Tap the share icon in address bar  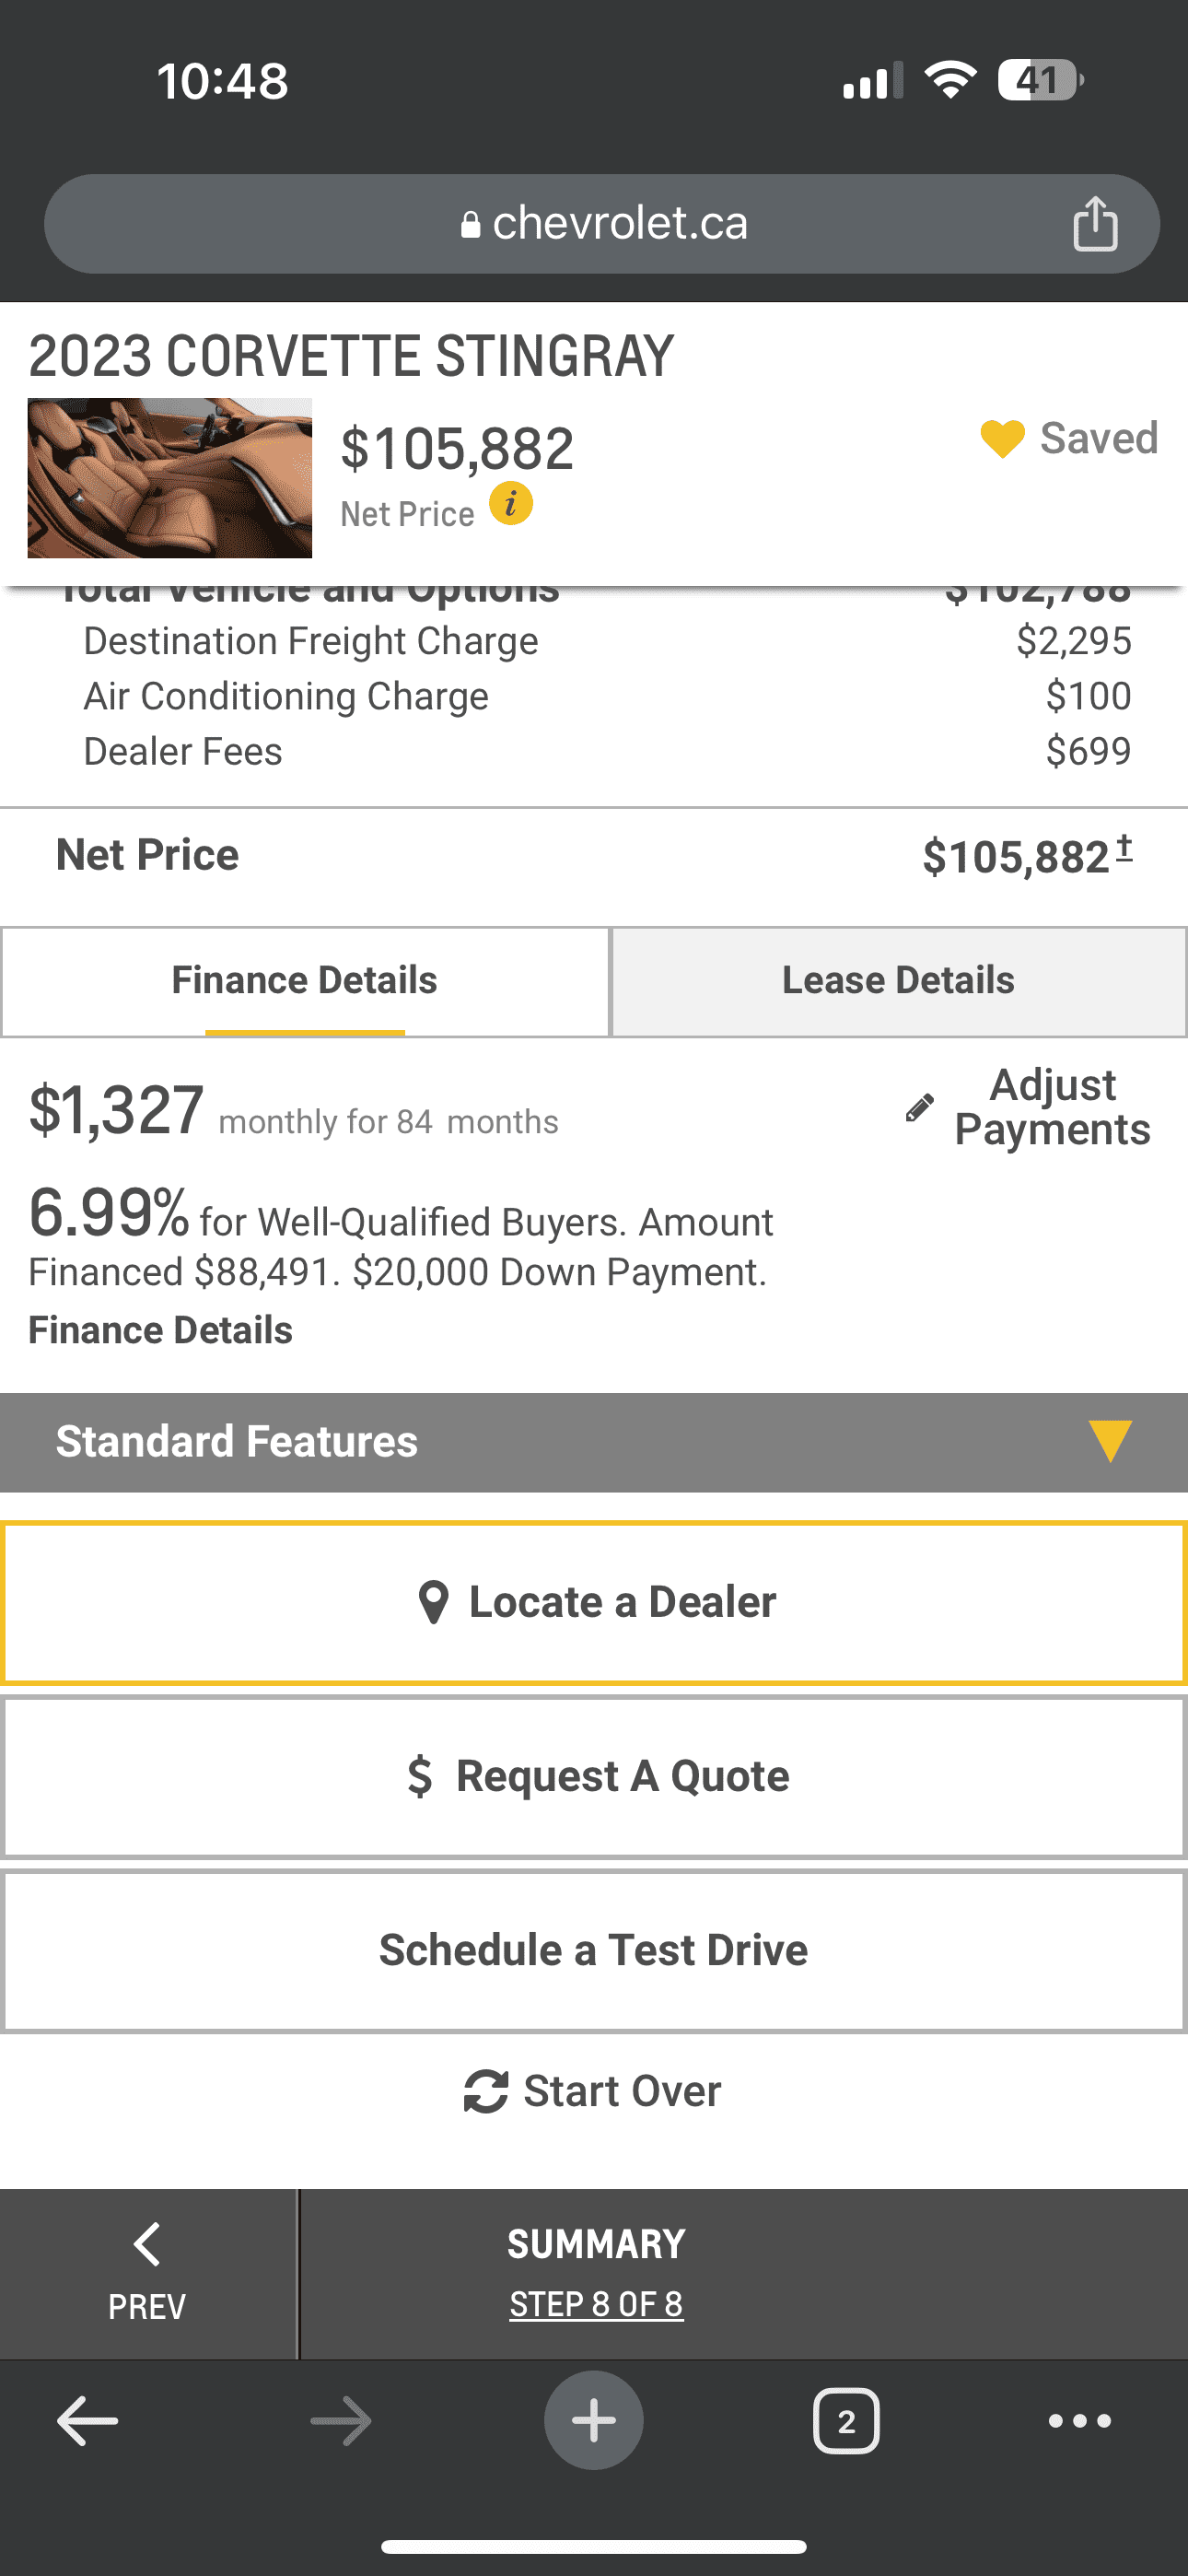(x=1095, y=223)
